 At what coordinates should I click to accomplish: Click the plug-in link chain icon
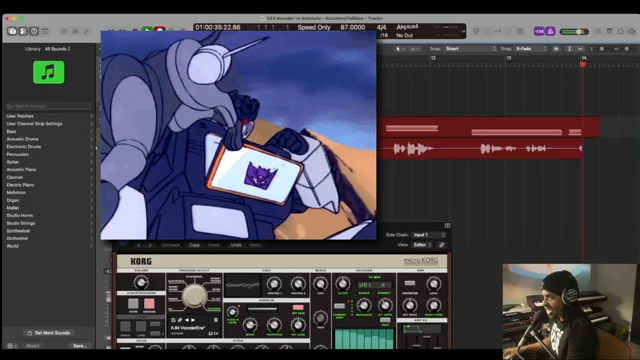click(x=442, y=245)
